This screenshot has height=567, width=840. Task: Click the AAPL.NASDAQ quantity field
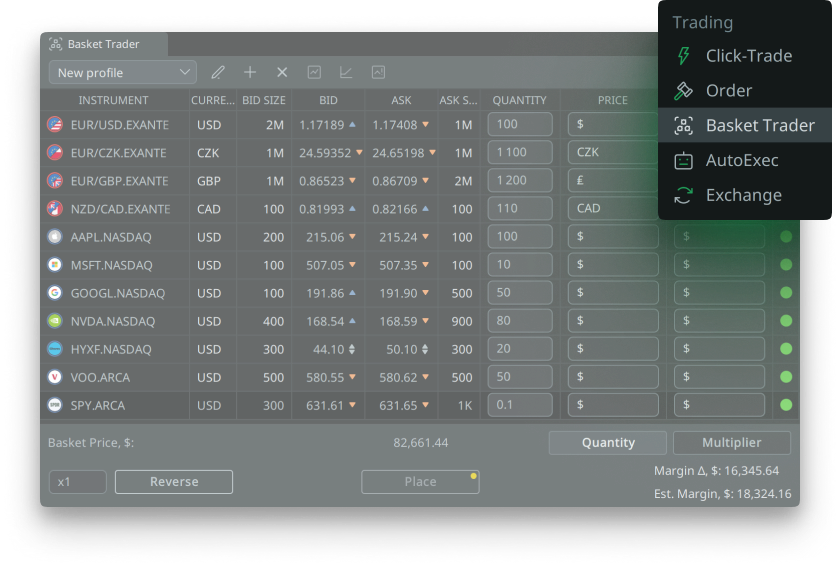(x=520, y=237)
